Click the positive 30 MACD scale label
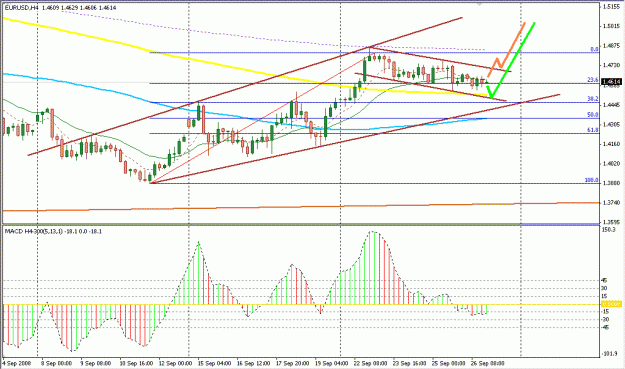The height and width of the screenshot is (369, 625). (x=604, y=288)
